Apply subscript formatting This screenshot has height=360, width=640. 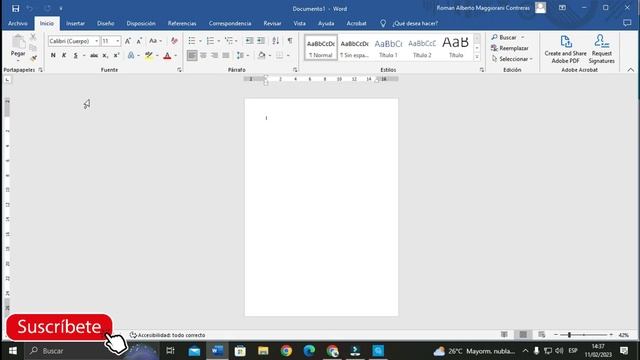pos(105,56)
